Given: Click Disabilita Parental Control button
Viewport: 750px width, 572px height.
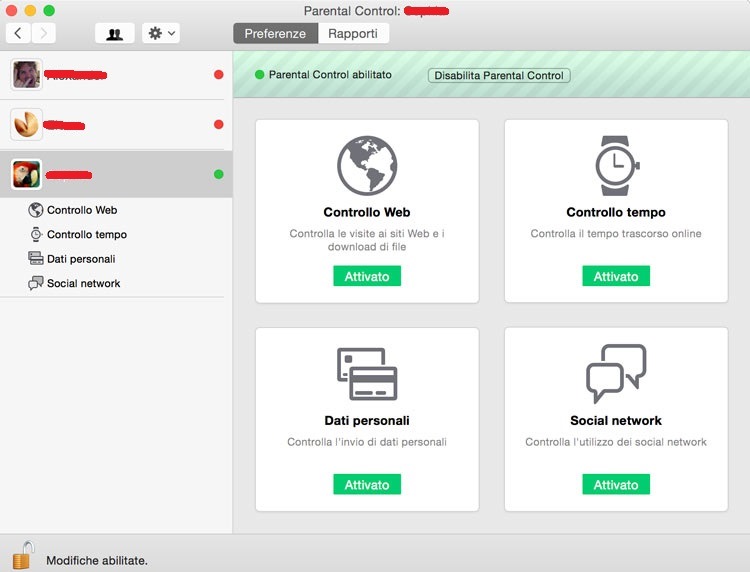Looking at the screenshot, I should pos(499,76).
